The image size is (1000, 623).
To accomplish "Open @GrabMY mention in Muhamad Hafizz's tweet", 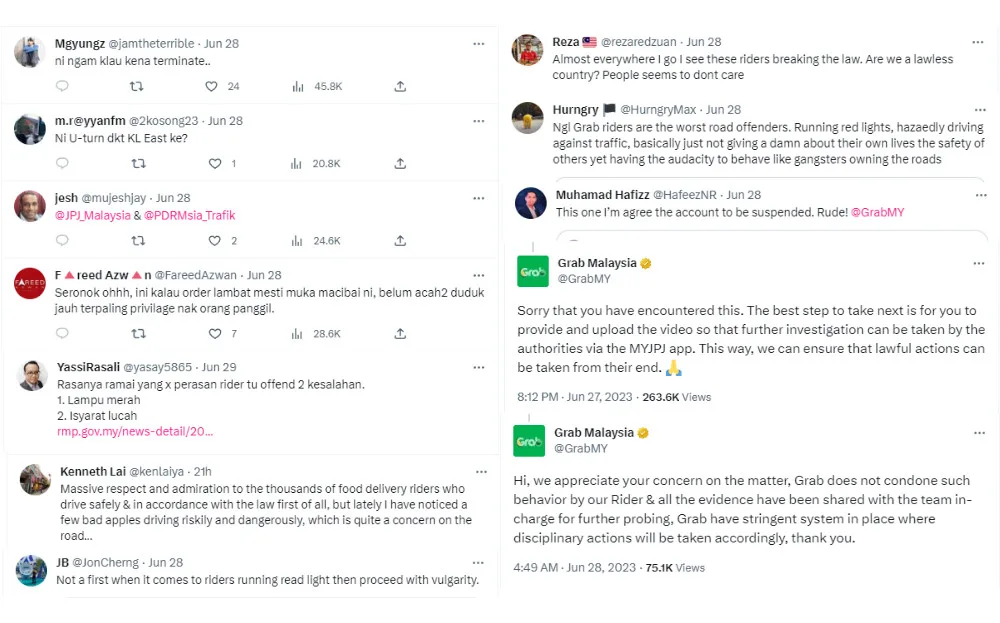I will 877,212.
